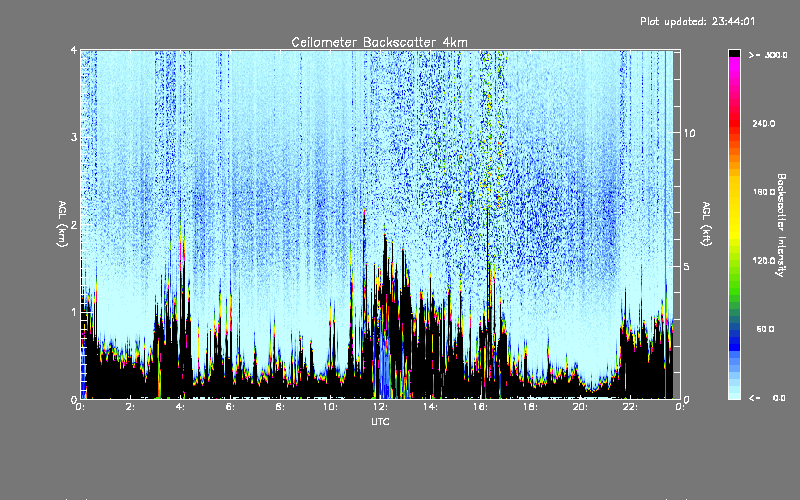Click the black top of the colorbar
This screenshot has width=800, height=500.
(734, 53)
